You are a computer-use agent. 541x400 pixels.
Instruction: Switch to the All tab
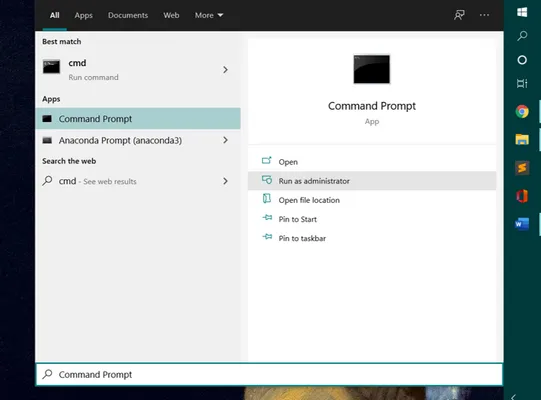coord(55,15)
